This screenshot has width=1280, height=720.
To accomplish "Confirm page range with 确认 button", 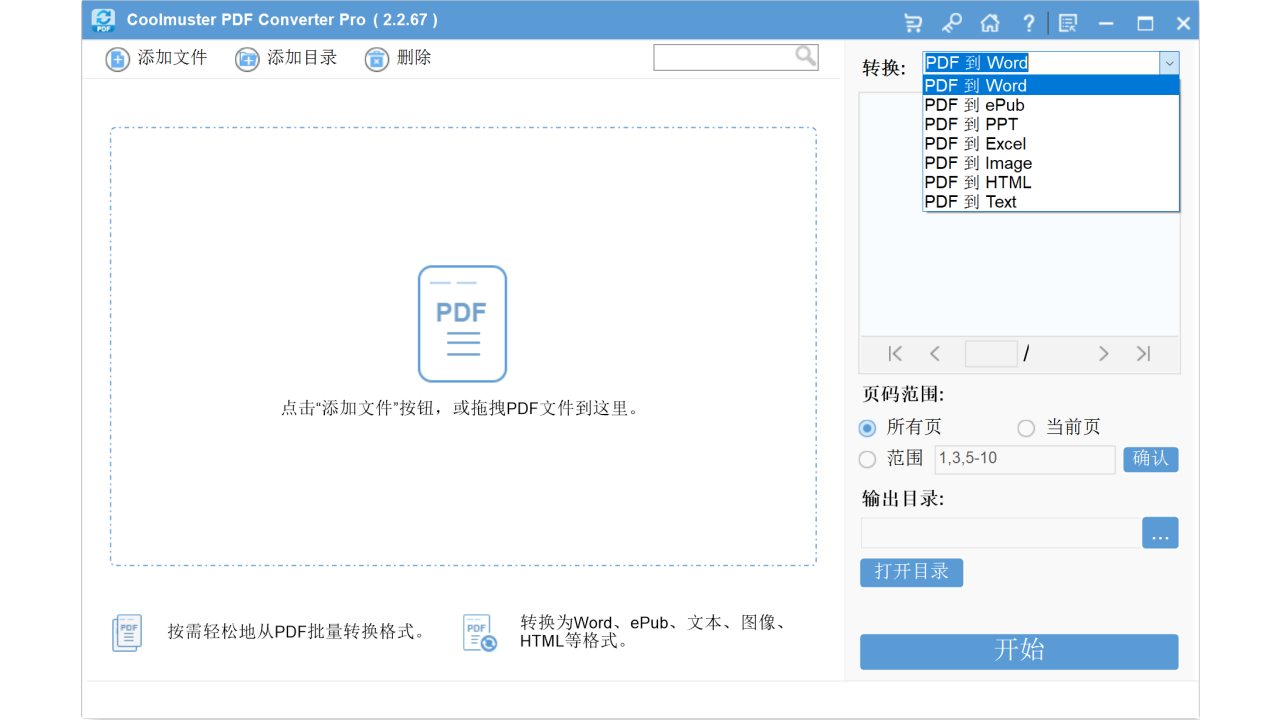I will (x=1150, y=459).
